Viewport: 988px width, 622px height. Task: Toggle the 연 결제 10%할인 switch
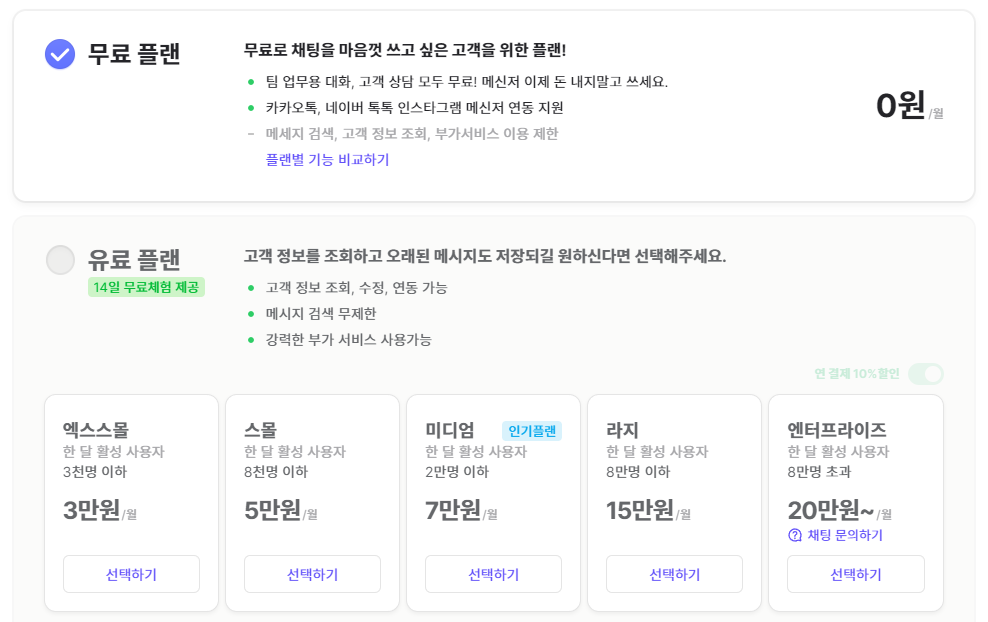[925, 374]
